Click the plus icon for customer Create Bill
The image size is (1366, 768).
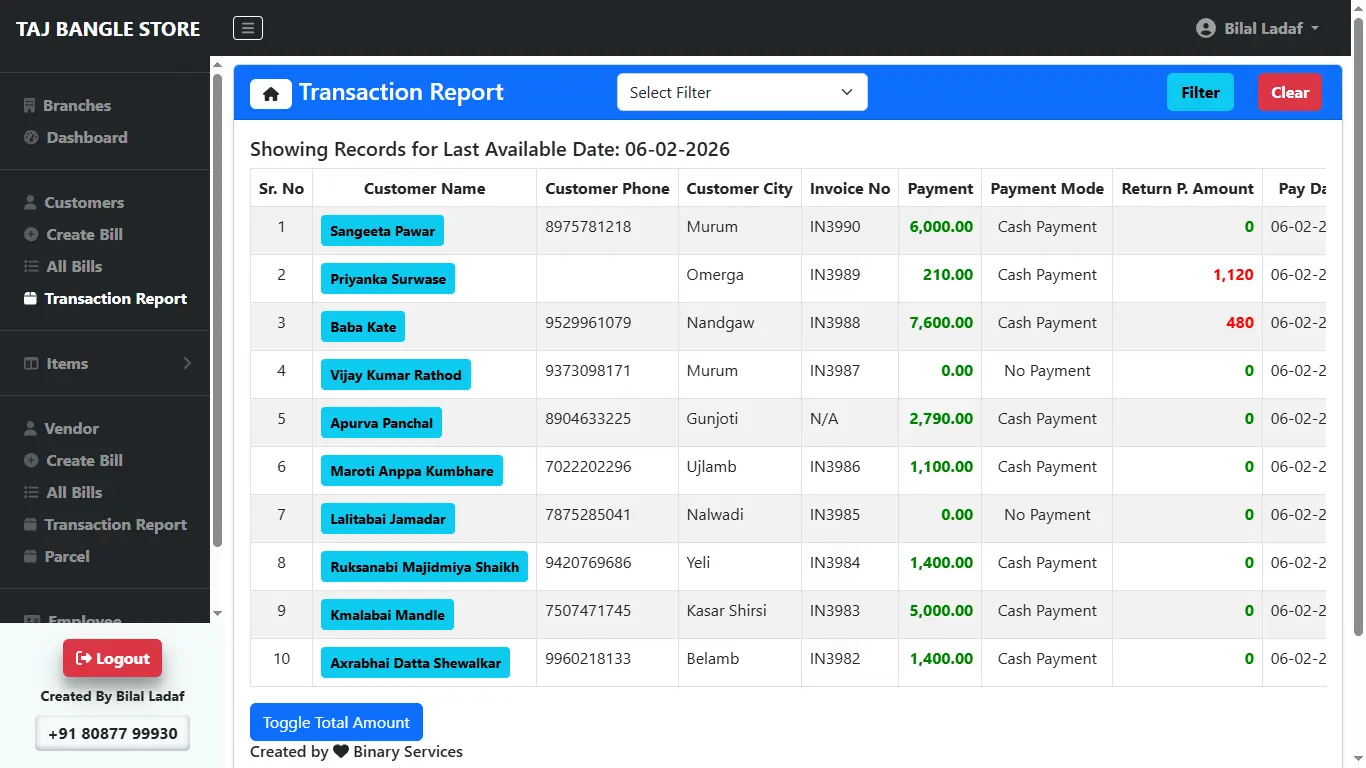click(x=31, y=235)
